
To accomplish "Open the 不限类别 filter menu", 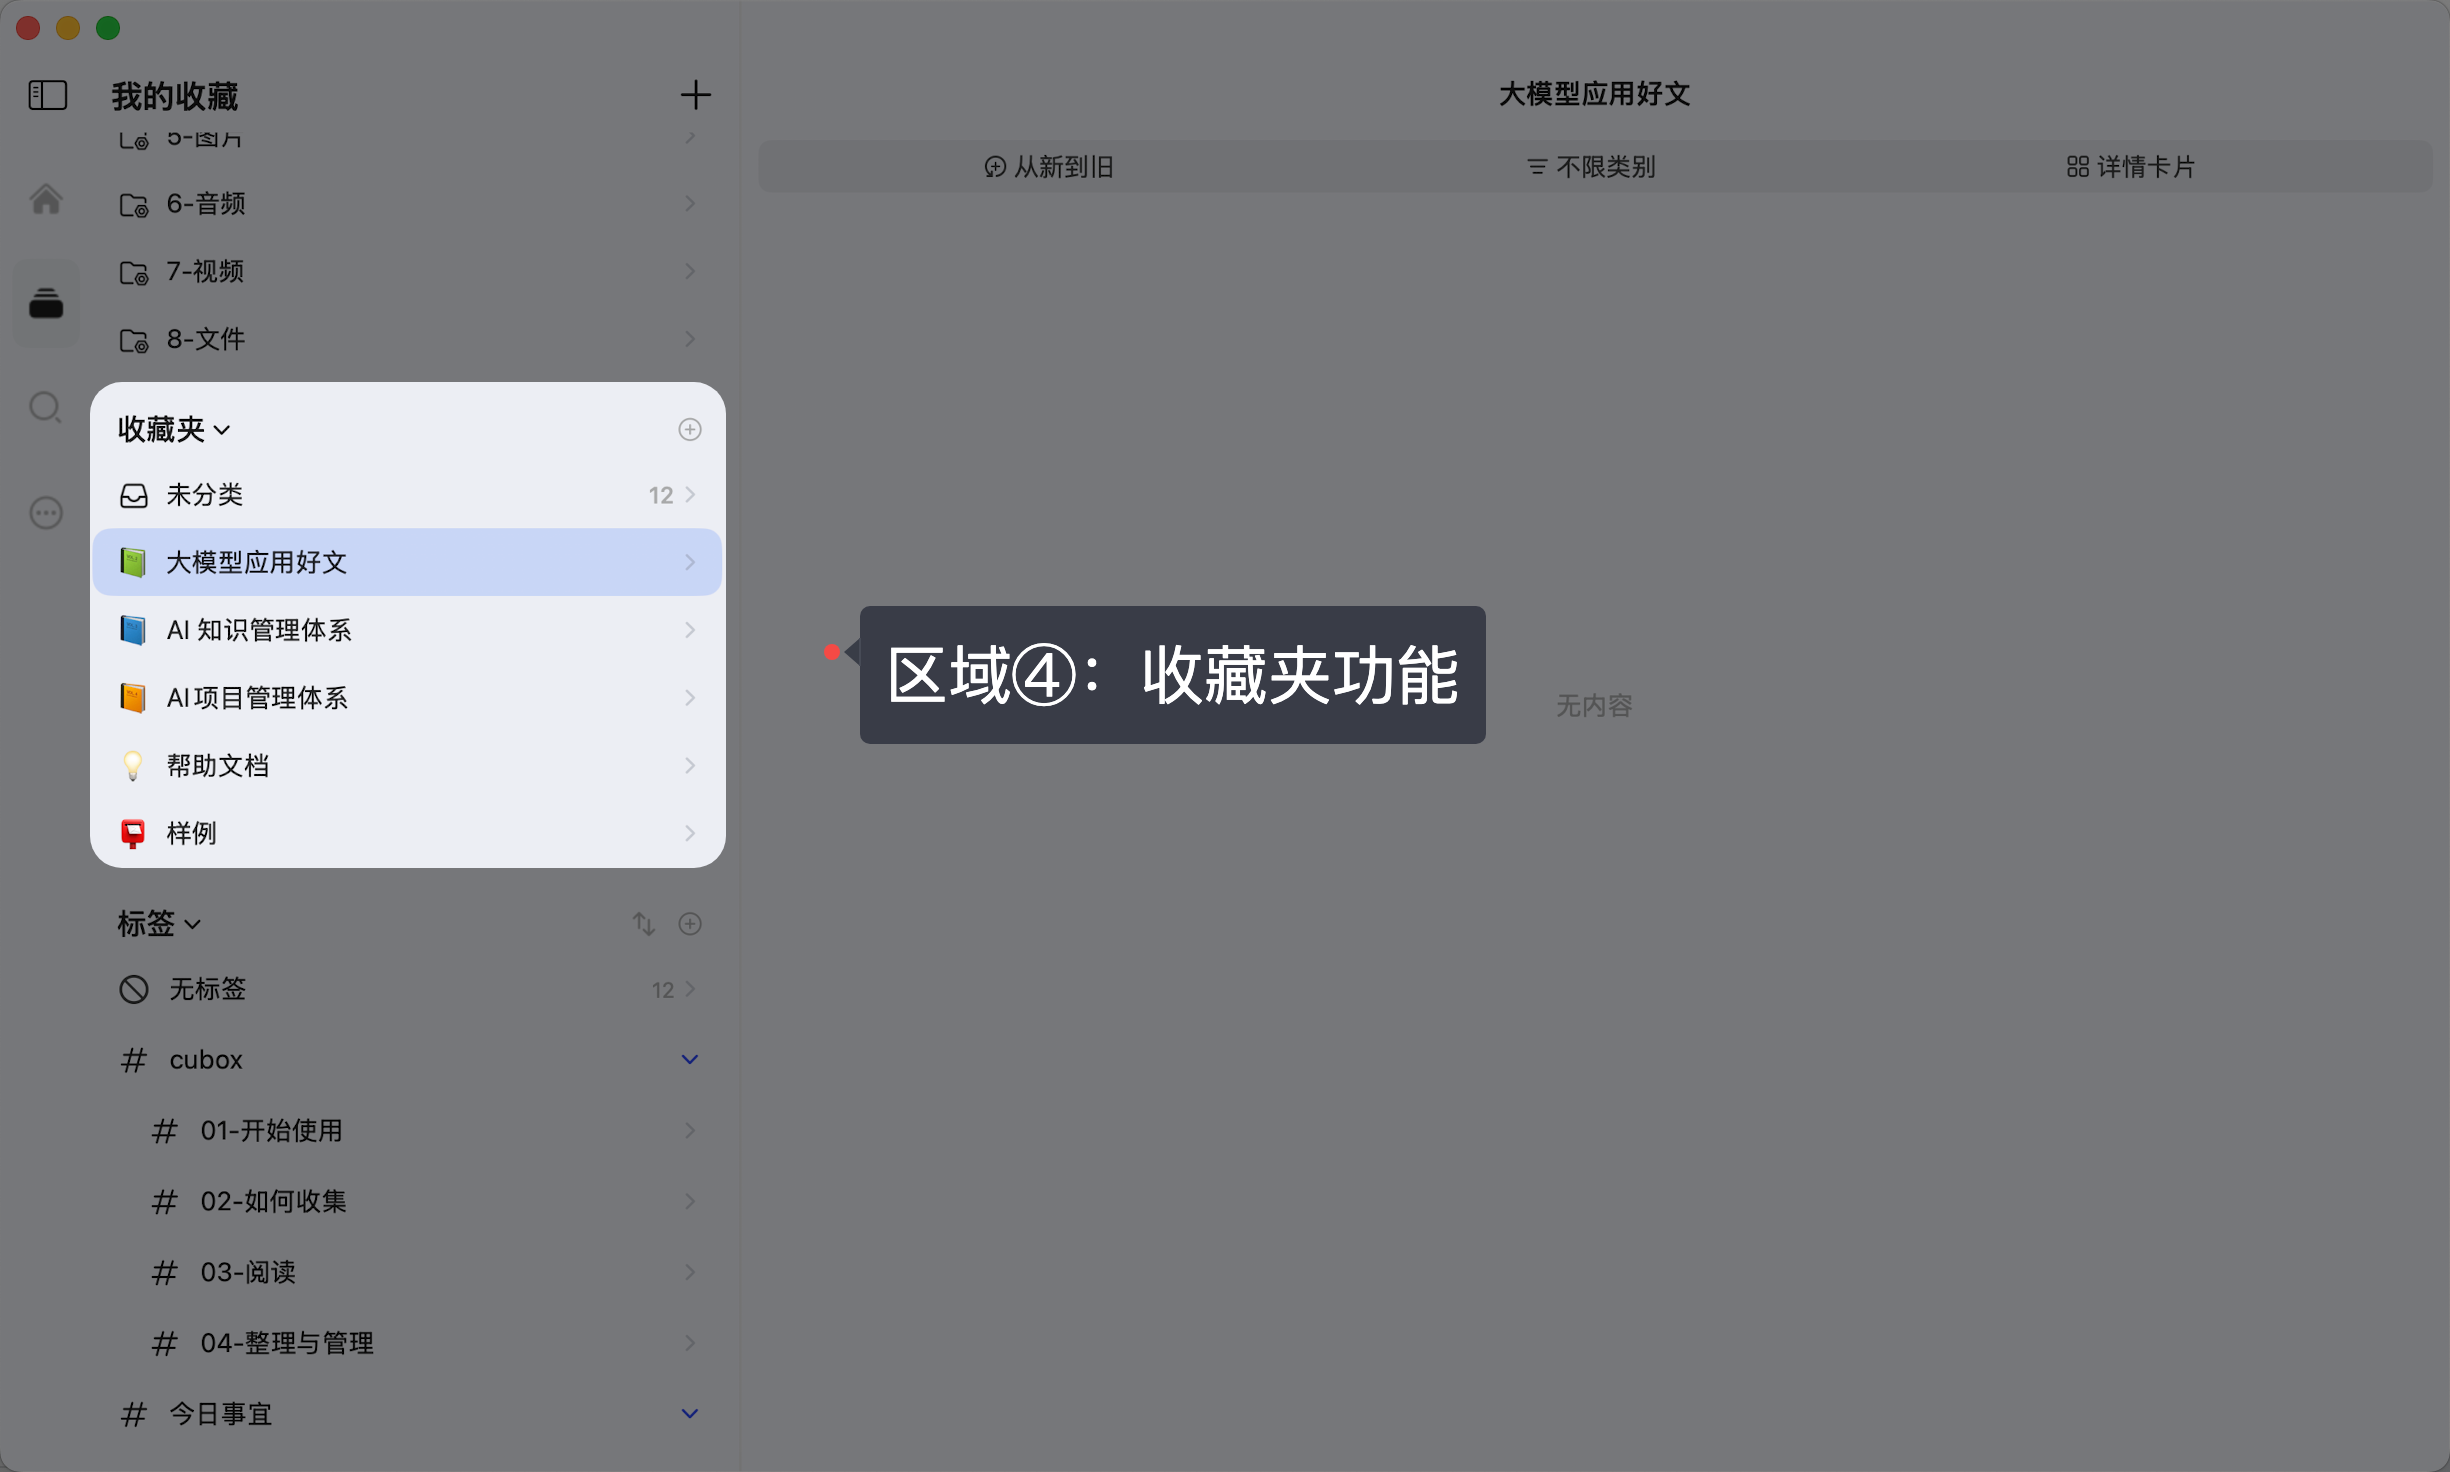I will coord(1589,166).
